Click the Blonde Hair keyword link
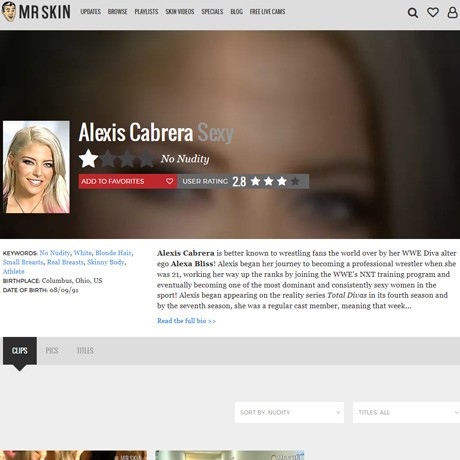460x460 pixels. 113,253
